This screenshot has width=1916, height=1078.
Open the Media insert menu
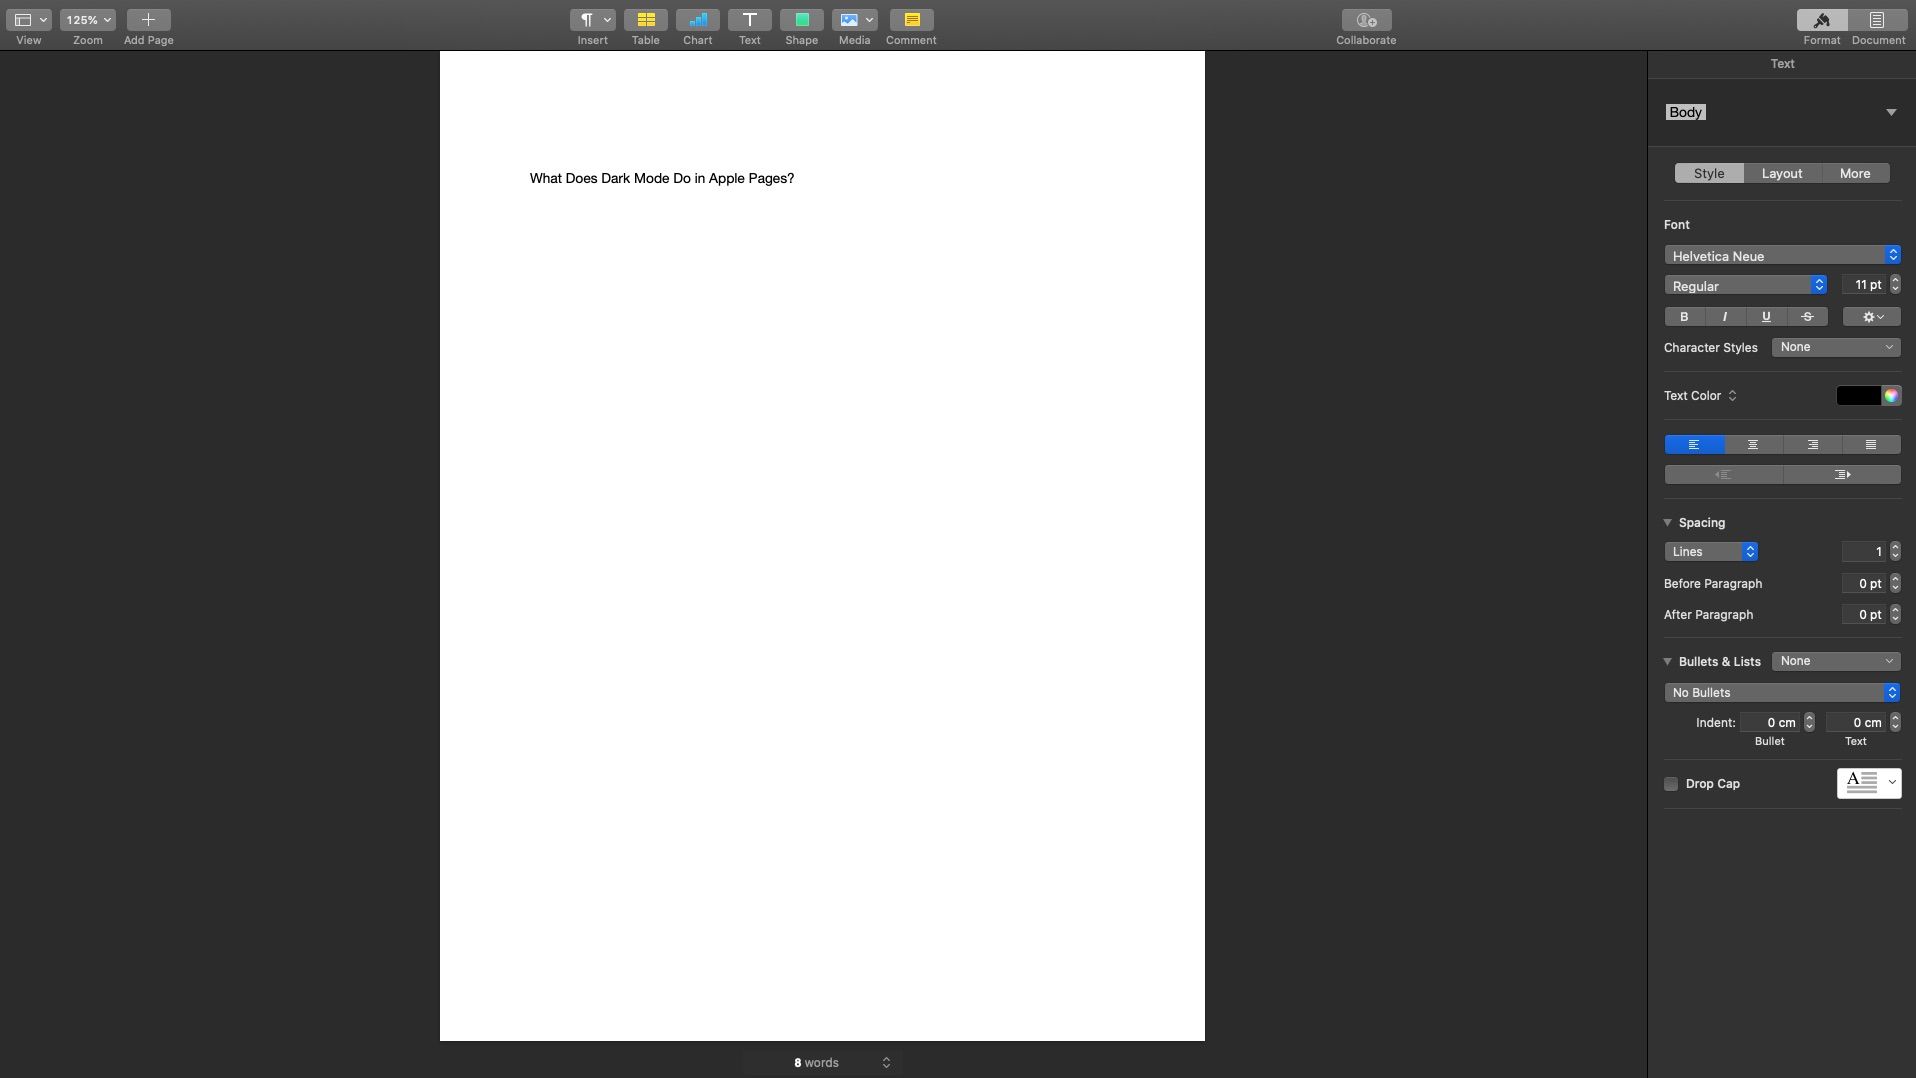click(855, 20)
